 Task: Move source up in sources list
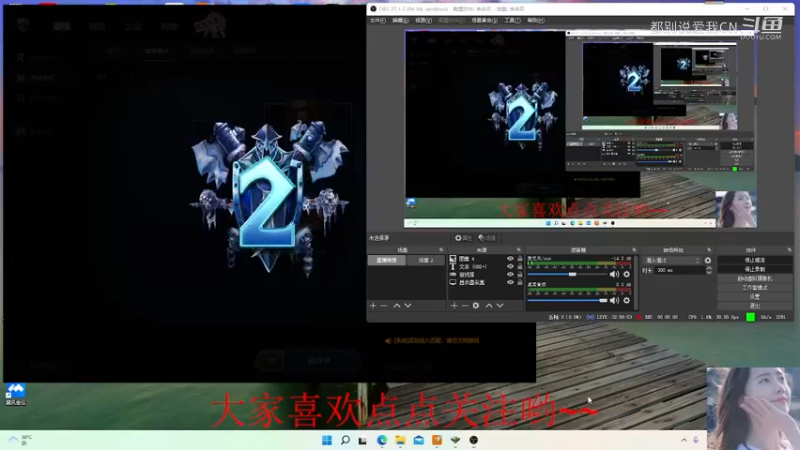coord(489,306)
